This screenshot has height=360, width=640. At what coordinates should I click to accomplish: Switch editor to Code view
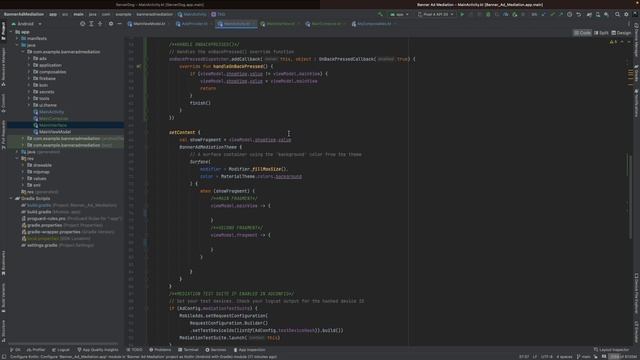click(x=582, y=33)
